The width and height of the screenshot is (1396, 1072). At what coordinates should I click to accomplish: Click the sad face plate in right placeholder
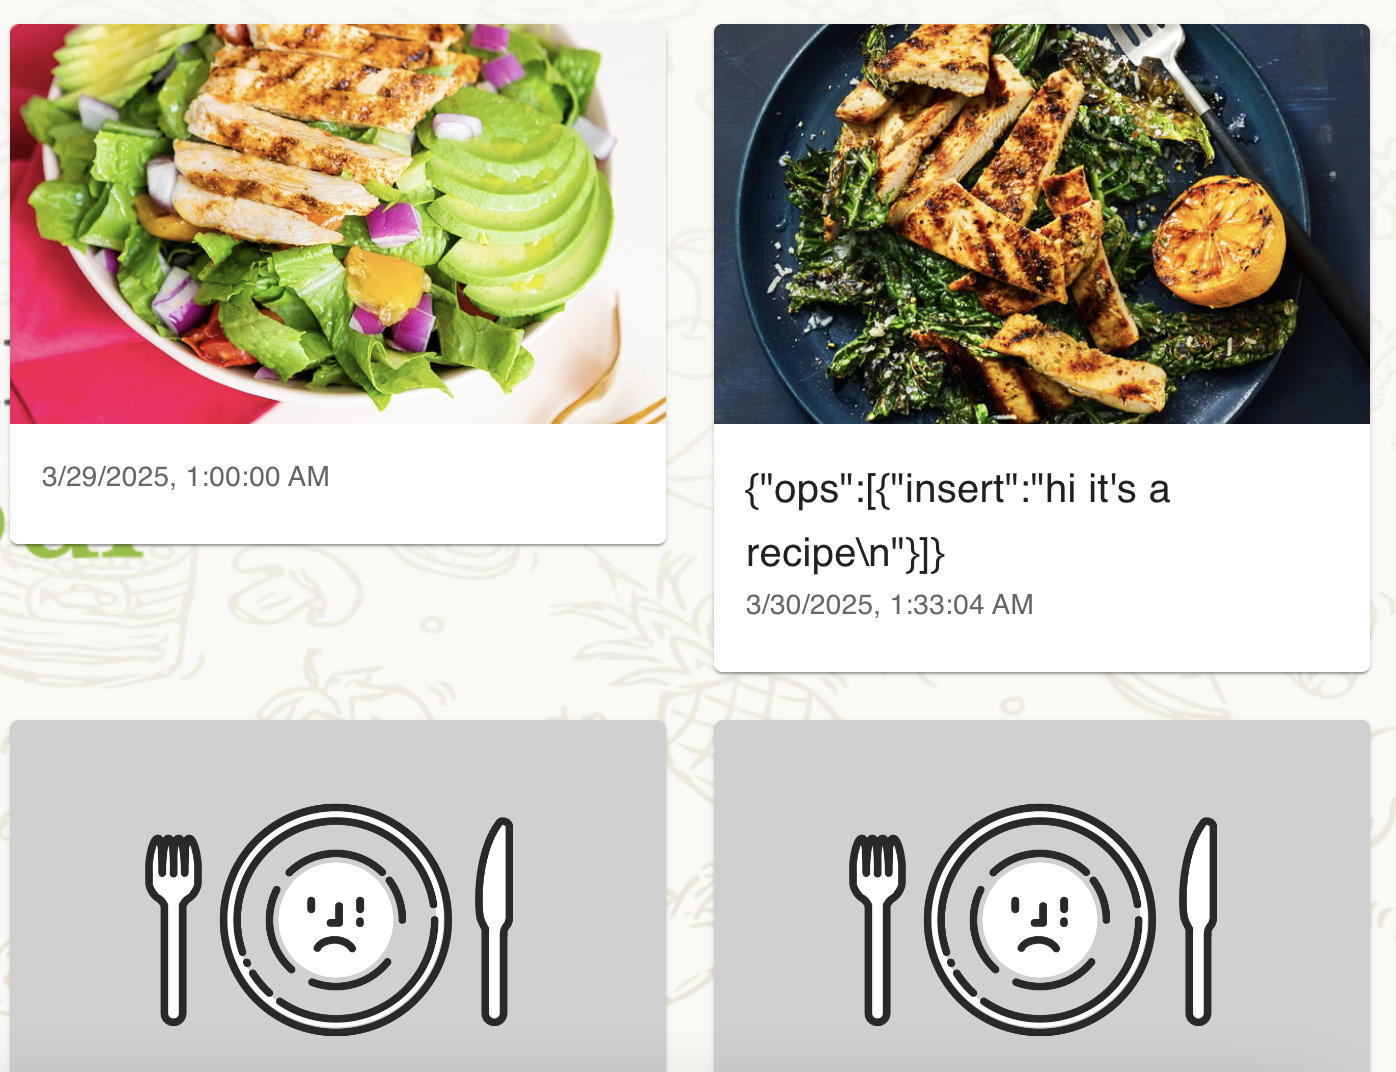(1040, 920)
